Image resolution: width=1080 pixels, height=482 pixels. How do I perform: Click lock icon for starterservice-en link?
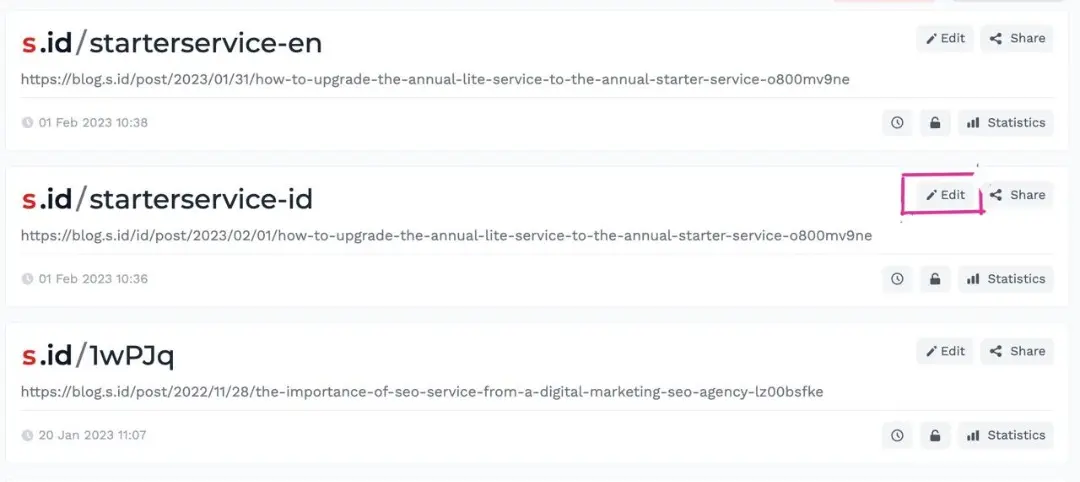click(x=935, y=123)
